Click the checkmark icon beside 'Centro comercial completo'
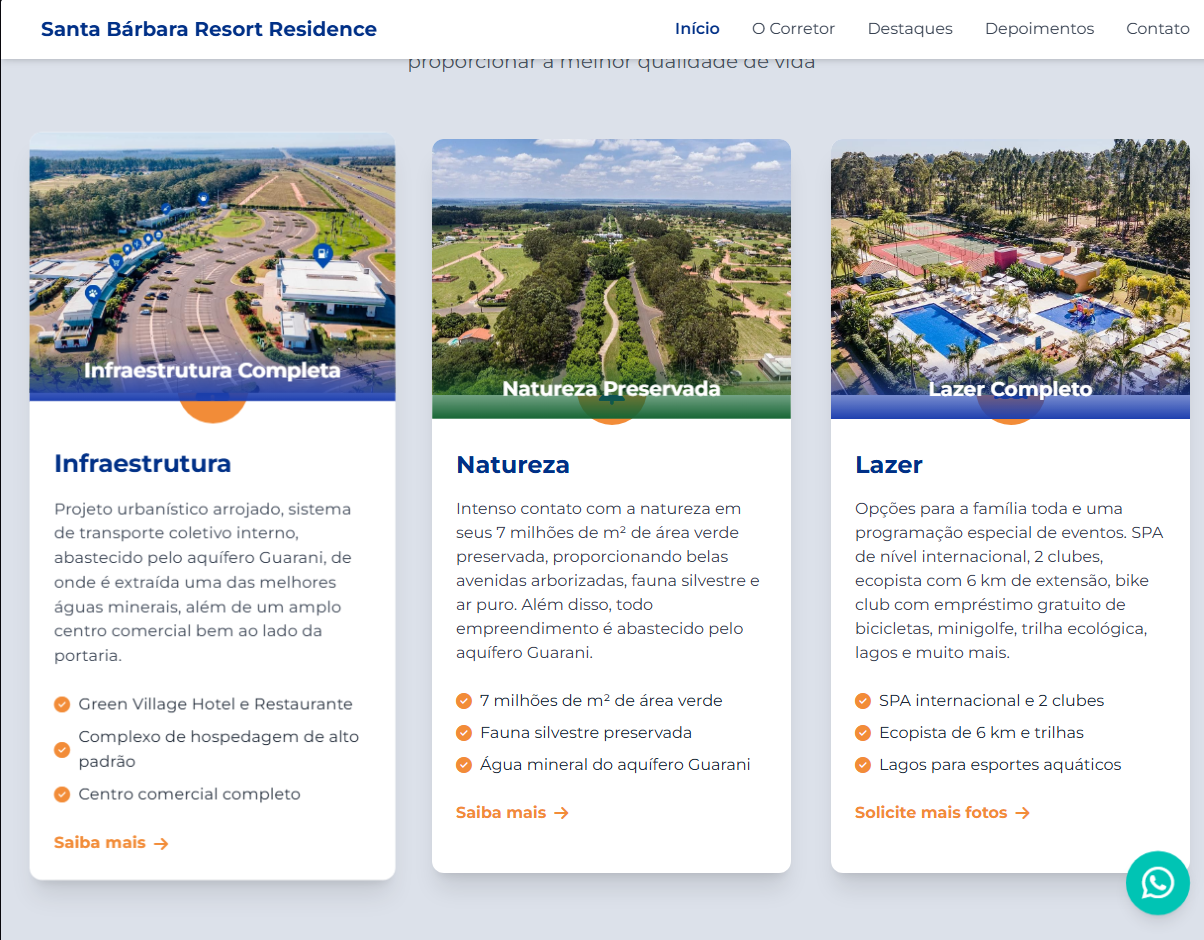This screenshot has width=1204, height=940. click(x=62, y=794)
